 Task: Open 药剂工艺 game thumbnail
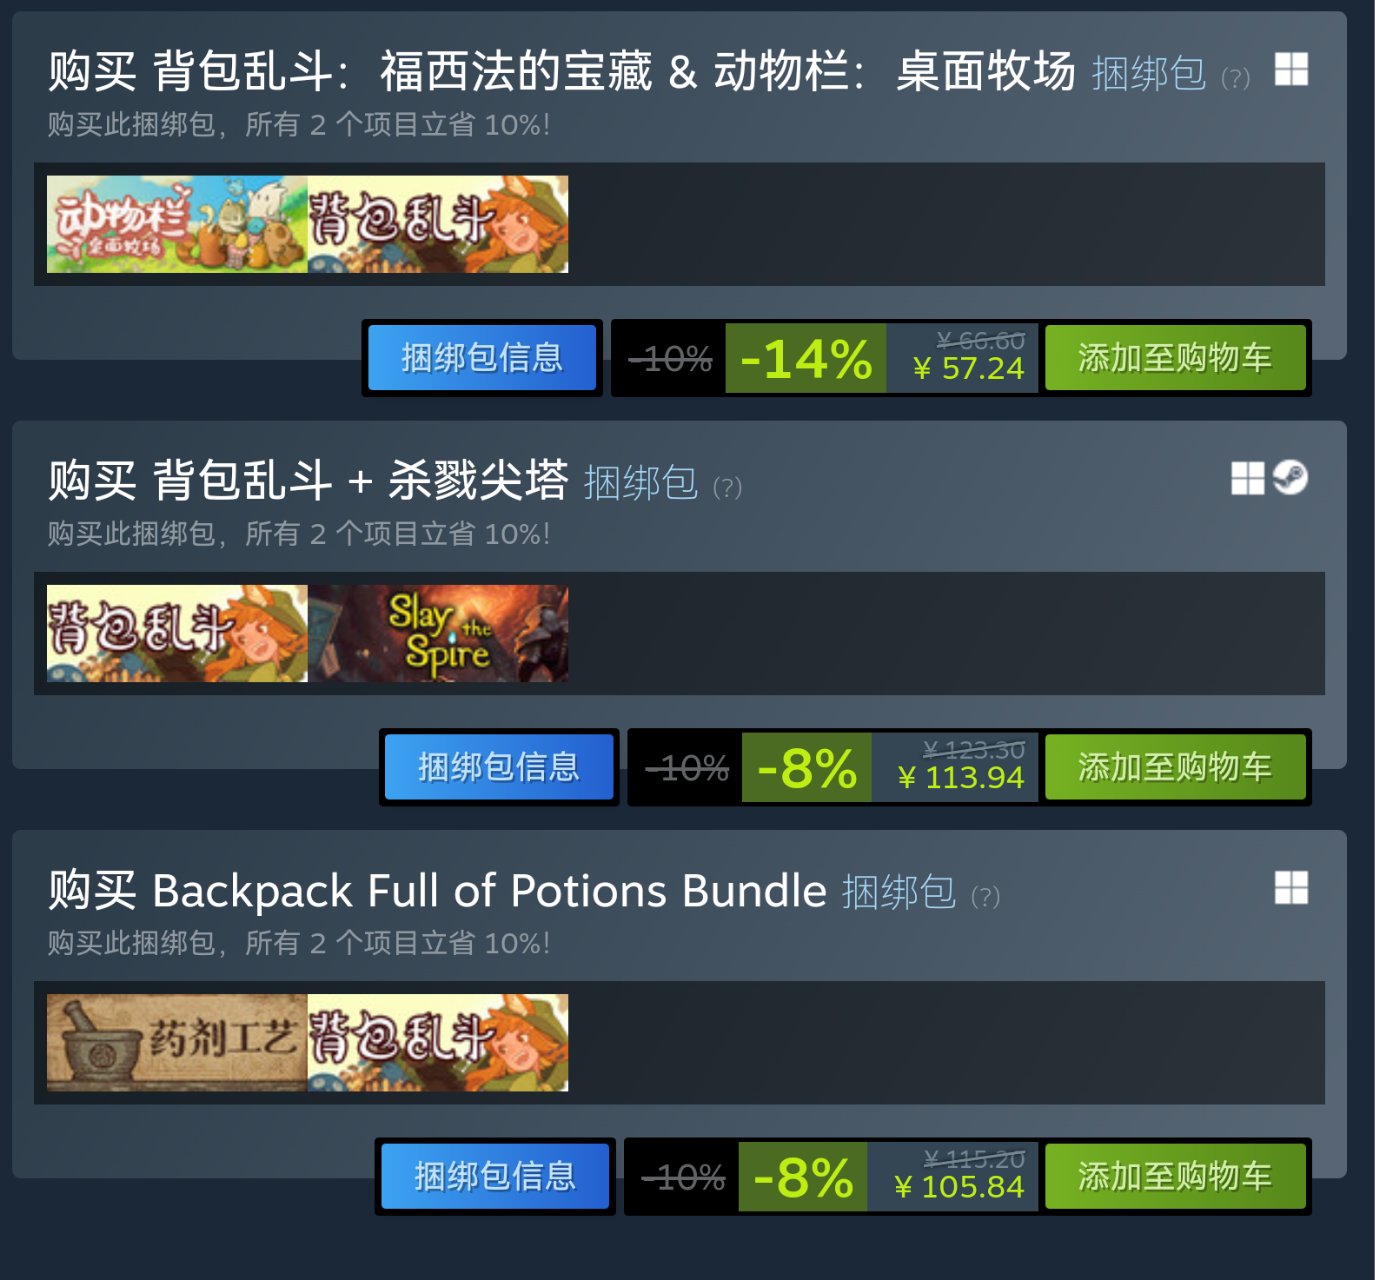pos(177,1042)
